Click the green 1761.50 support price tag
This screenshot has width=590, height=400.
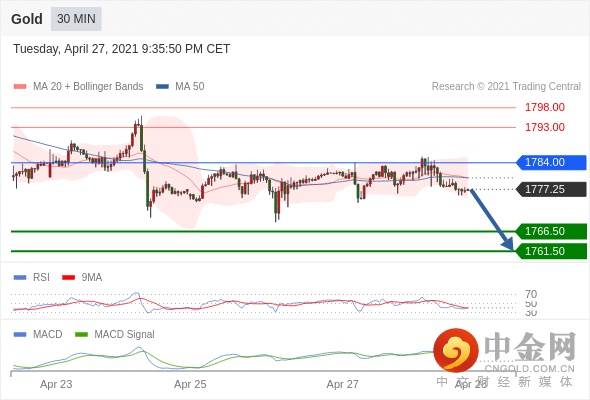551,251
